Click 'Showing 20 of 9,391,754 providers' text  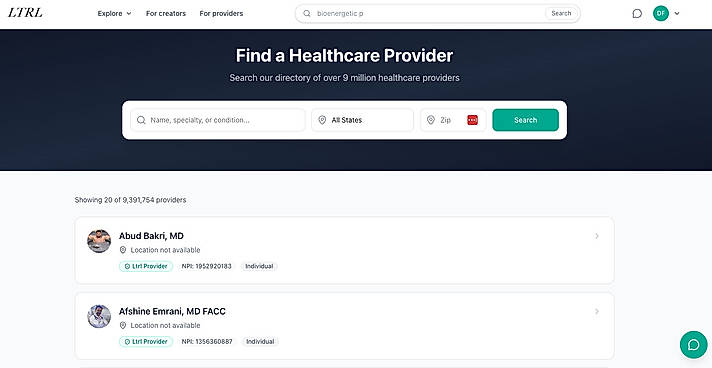130,200
